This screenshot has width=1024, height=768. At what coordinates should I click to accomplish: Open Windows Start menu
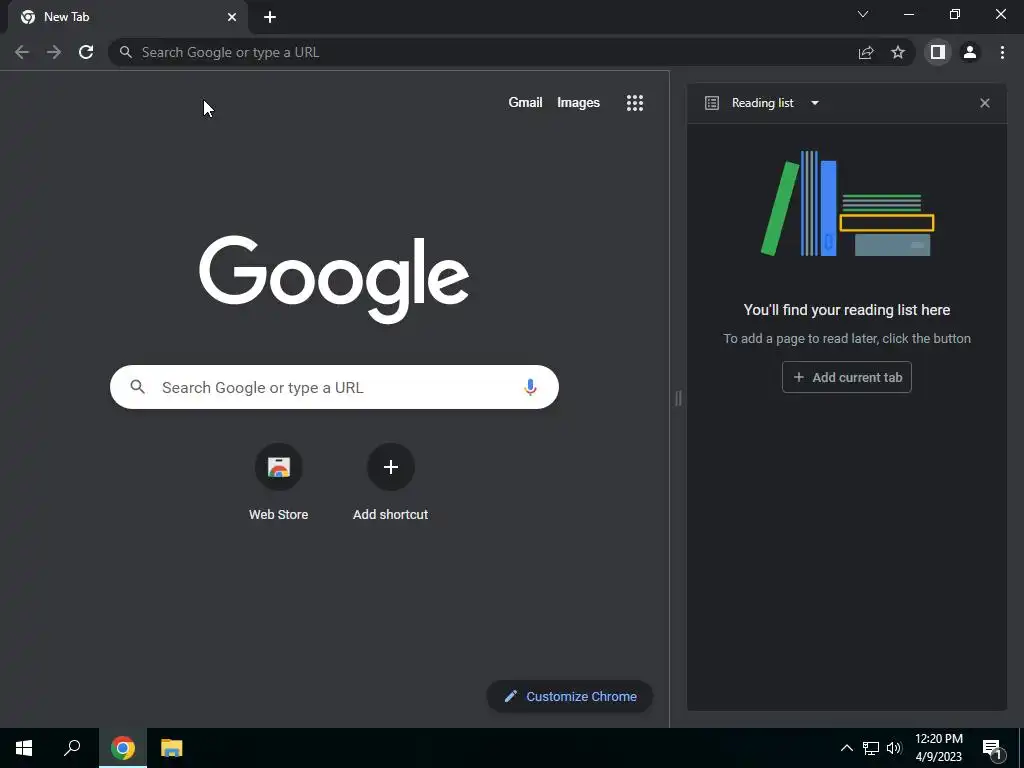pos(24,748)
